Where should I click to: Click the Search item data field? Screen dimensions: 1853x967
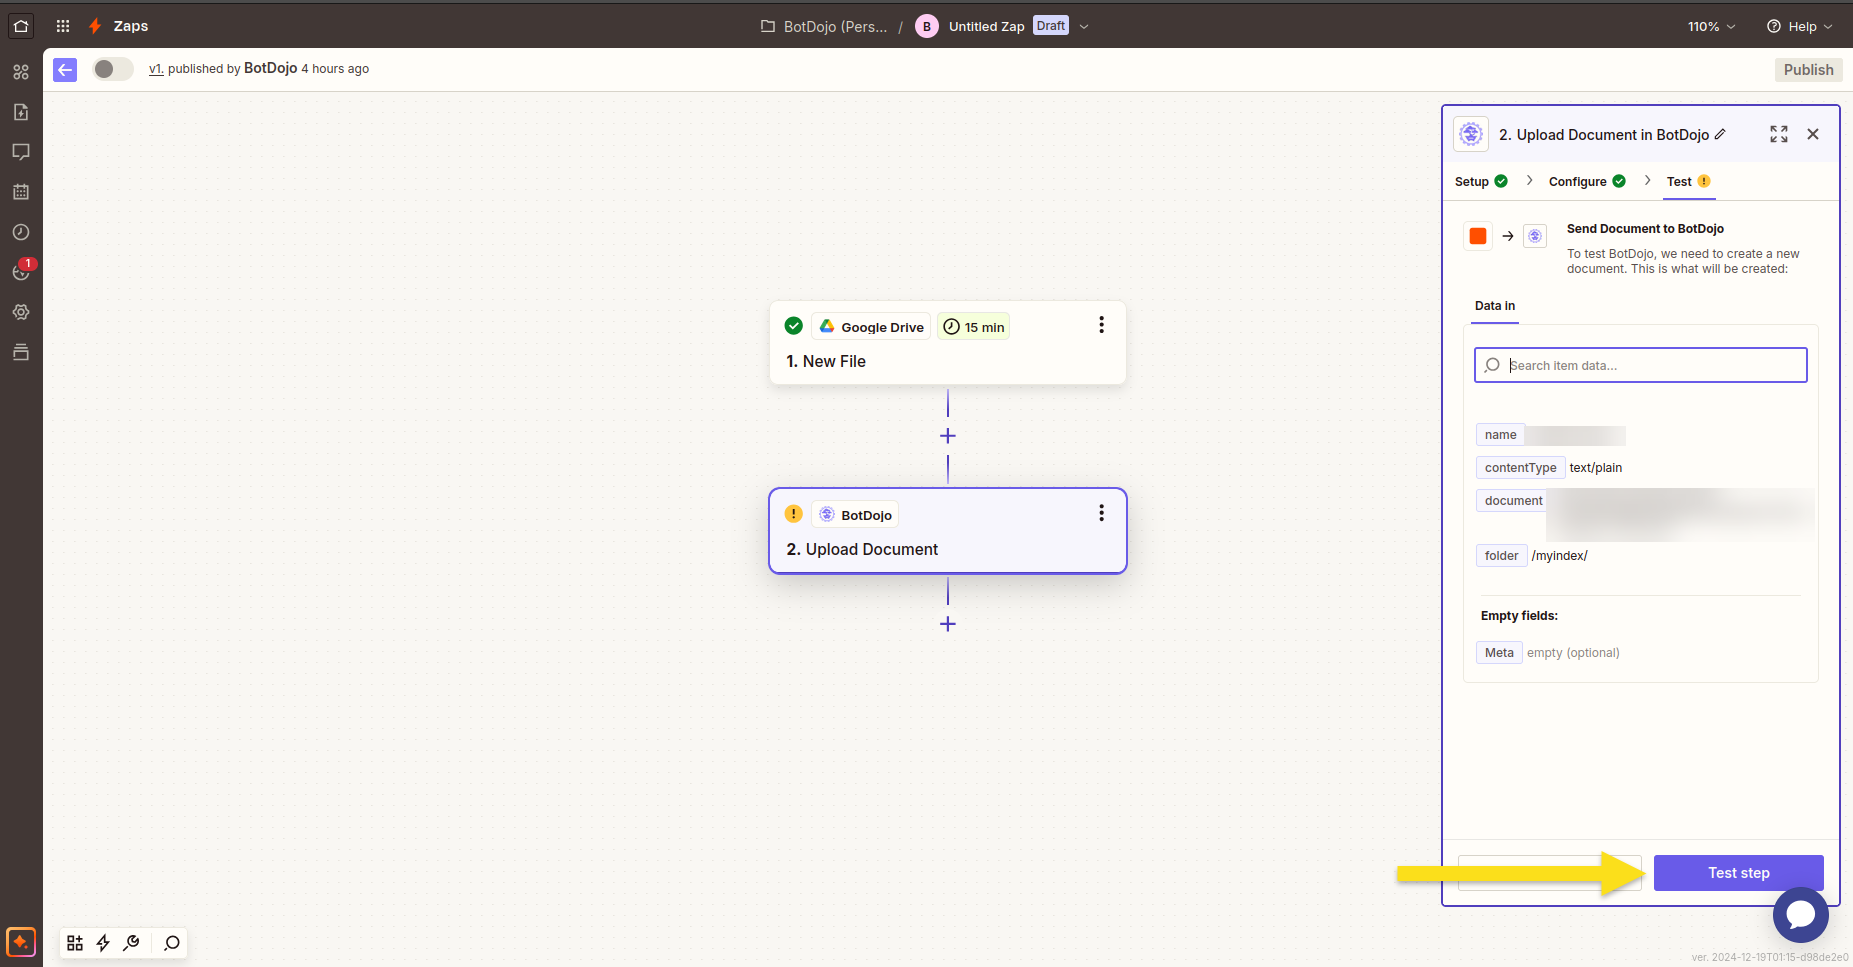(1640, 365)
